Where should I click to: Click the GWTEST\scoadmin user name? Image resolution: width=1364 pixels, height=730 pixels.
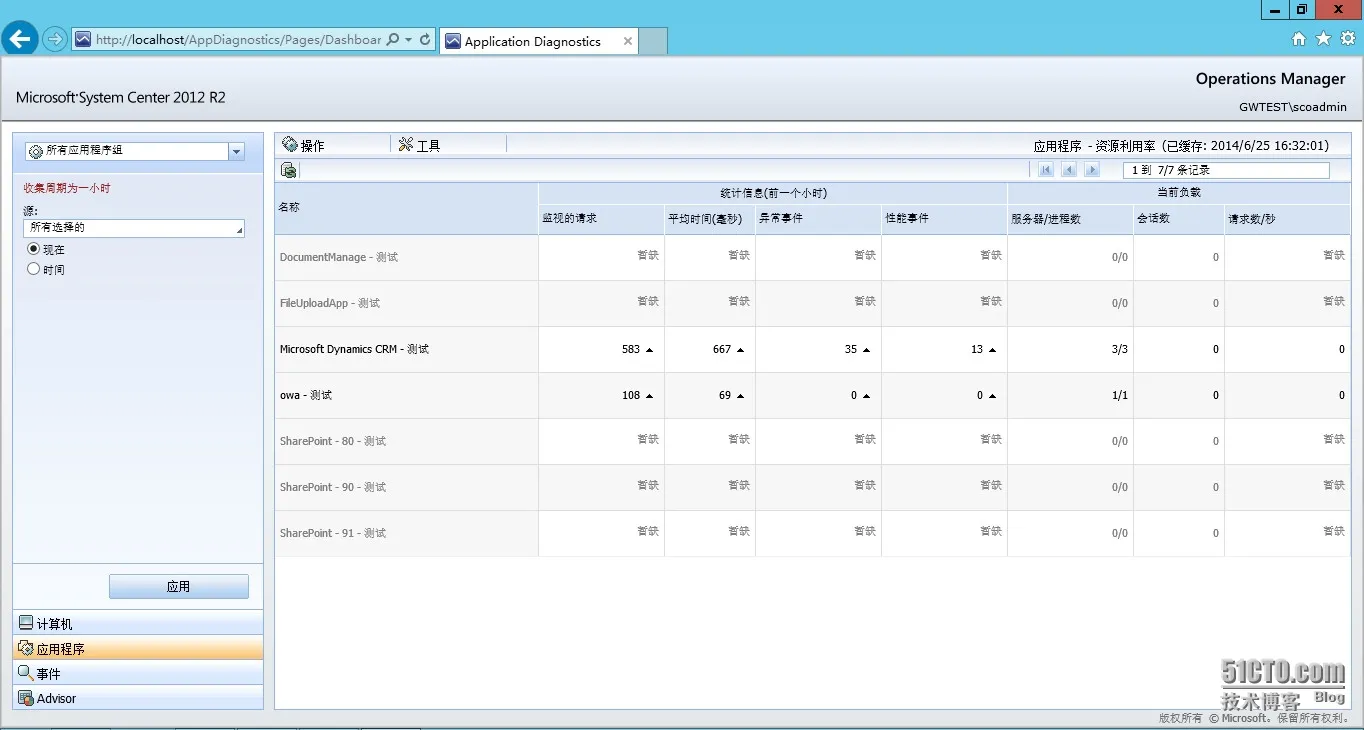pyautogui.click(x=1293, y=107)
